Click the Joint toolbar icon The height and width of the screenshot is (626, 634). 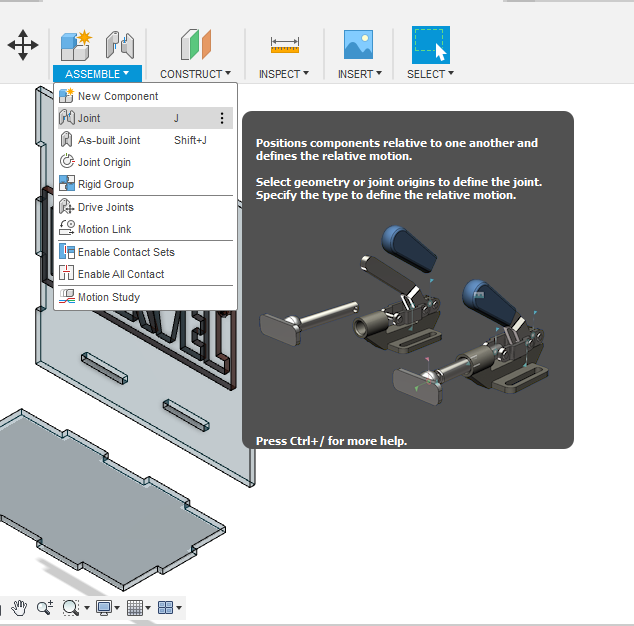[120, 45]
